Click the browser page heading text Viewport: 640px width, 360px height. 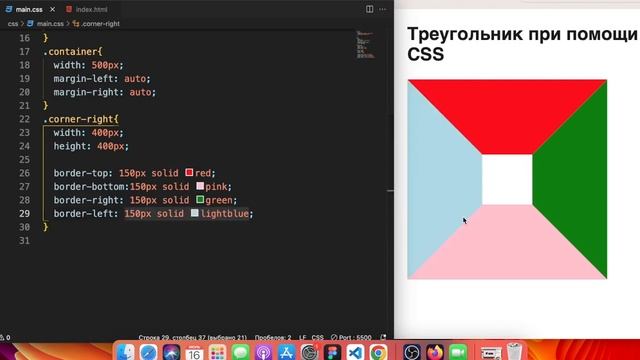pyautogui.click(x=522, y=44)
